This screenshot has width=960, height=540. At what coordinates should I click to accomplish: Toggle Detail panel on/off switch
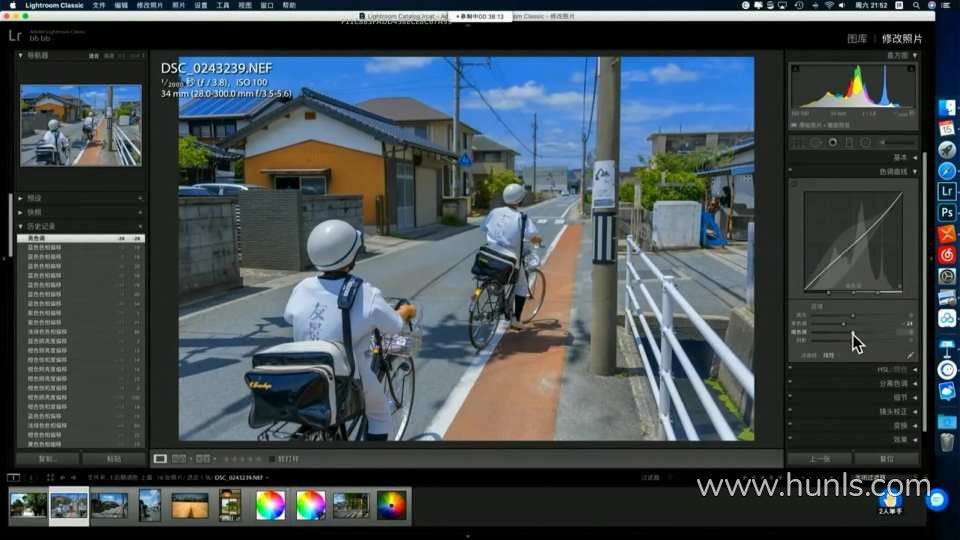click(x=790, y=398)
